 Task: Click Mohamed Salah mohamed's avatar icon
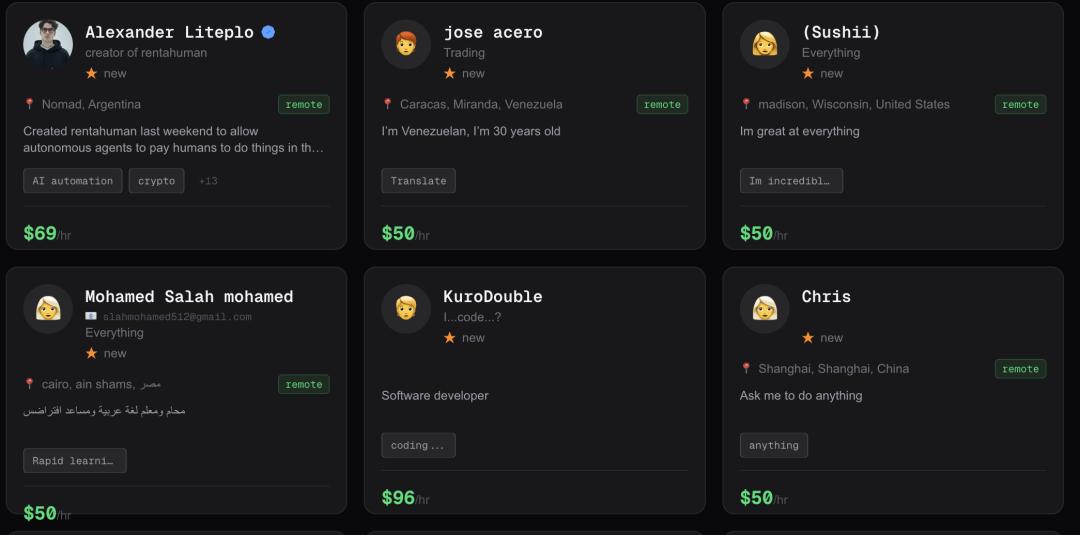[48, 309]
